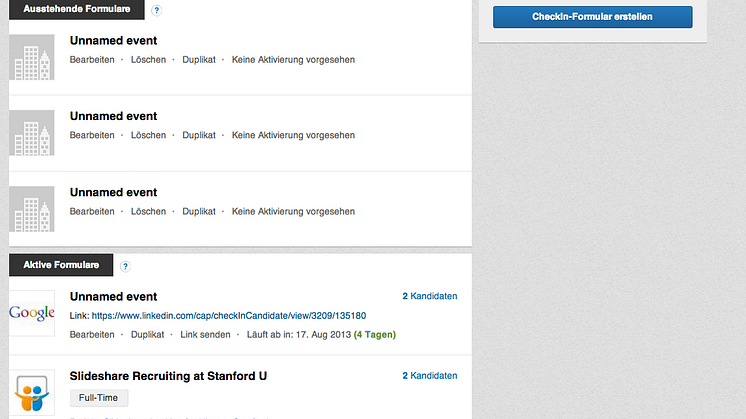Screen dimensions: 746x419
Task: Click help icon next to Aktive Formulare
Action: tap(125, 266)
